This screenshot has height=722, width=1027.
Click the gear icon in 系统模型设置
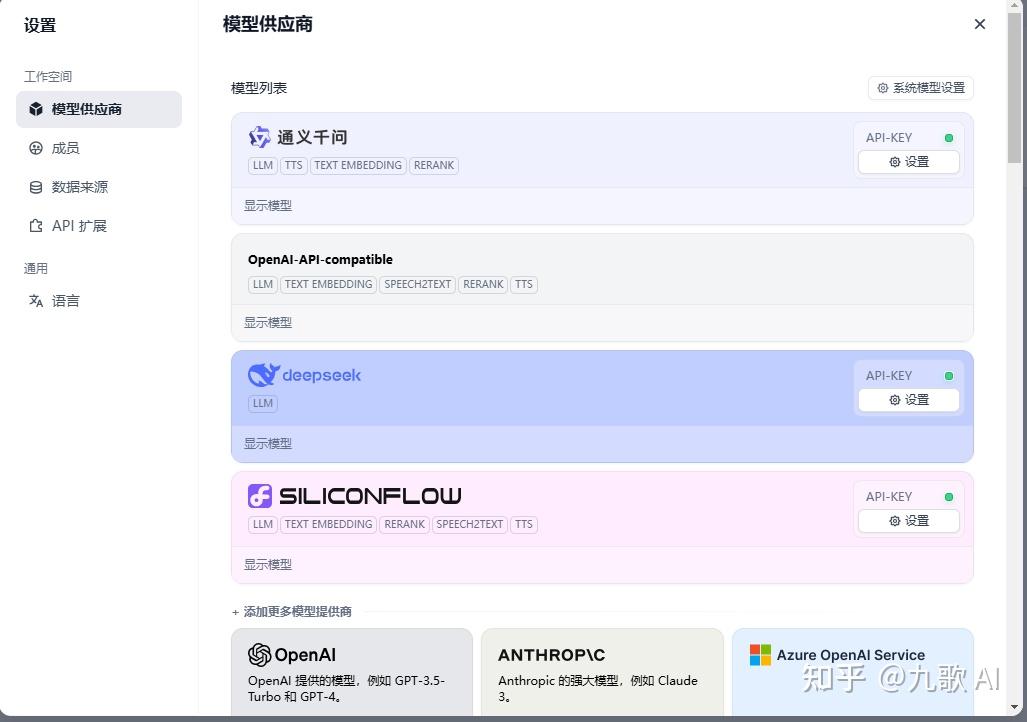point(883,88)
